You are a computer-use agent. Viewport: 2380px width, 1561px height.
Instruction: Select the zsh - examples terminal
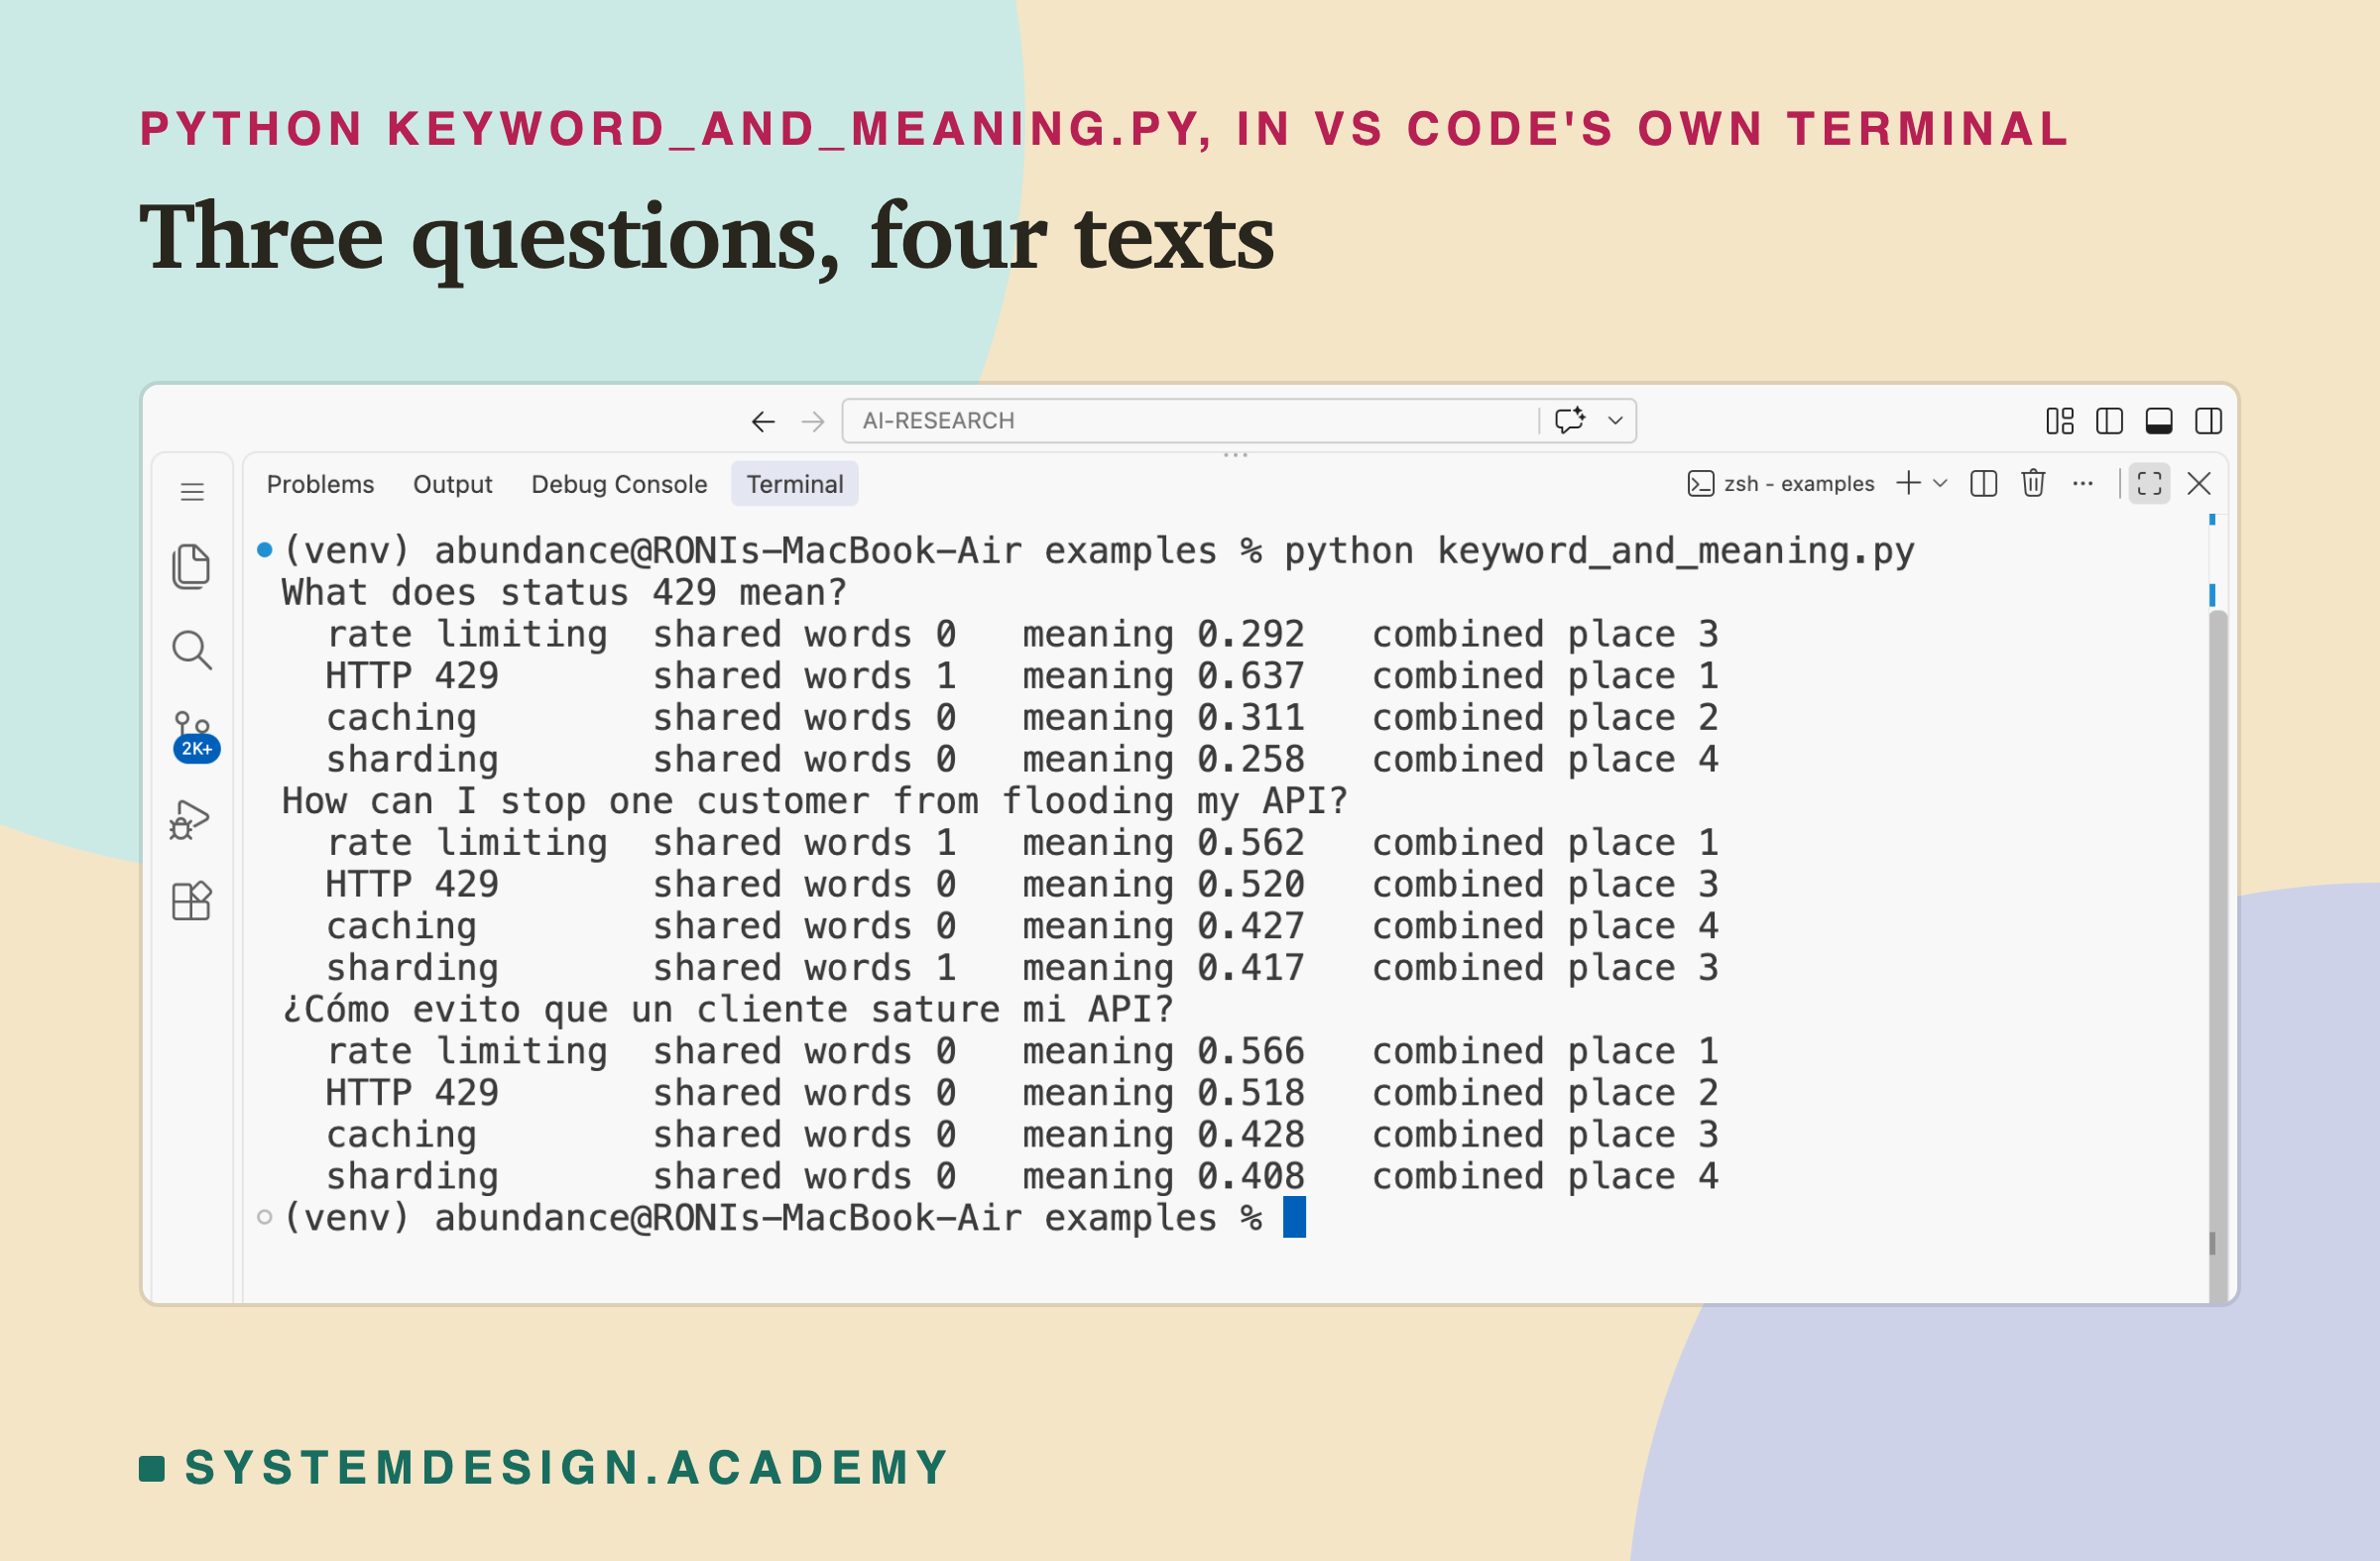1780,484
